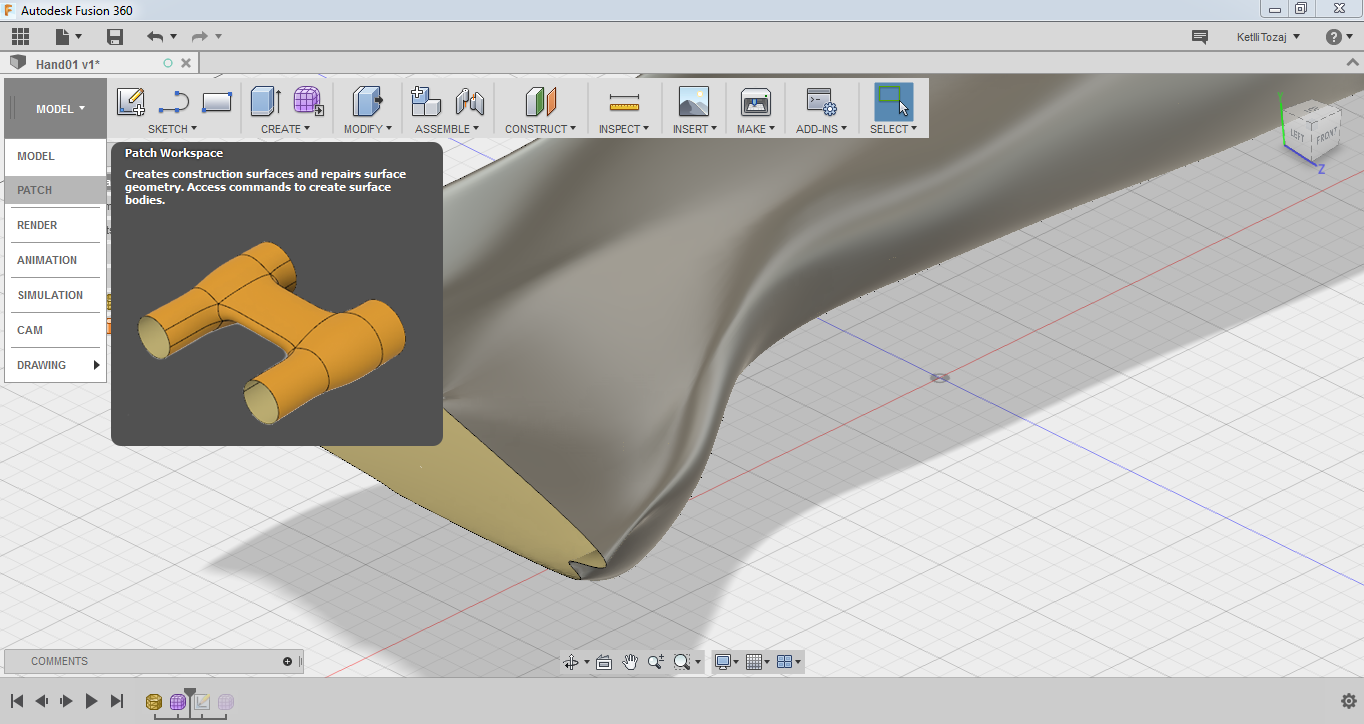Select the Offset Plane construct tool
The height and width of the screenshot is (724, 1364).
click(x=541, y=102)
